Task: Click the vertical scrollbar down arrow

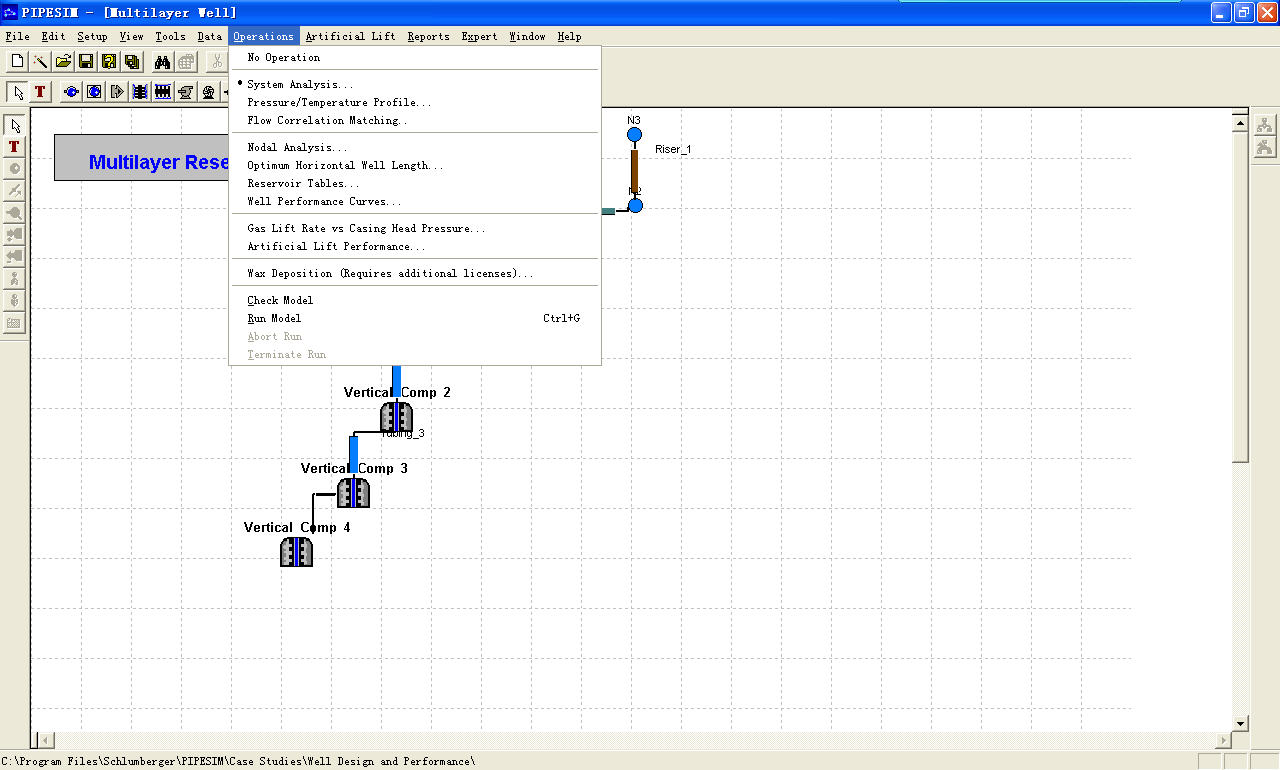Action: [1241, 723]
